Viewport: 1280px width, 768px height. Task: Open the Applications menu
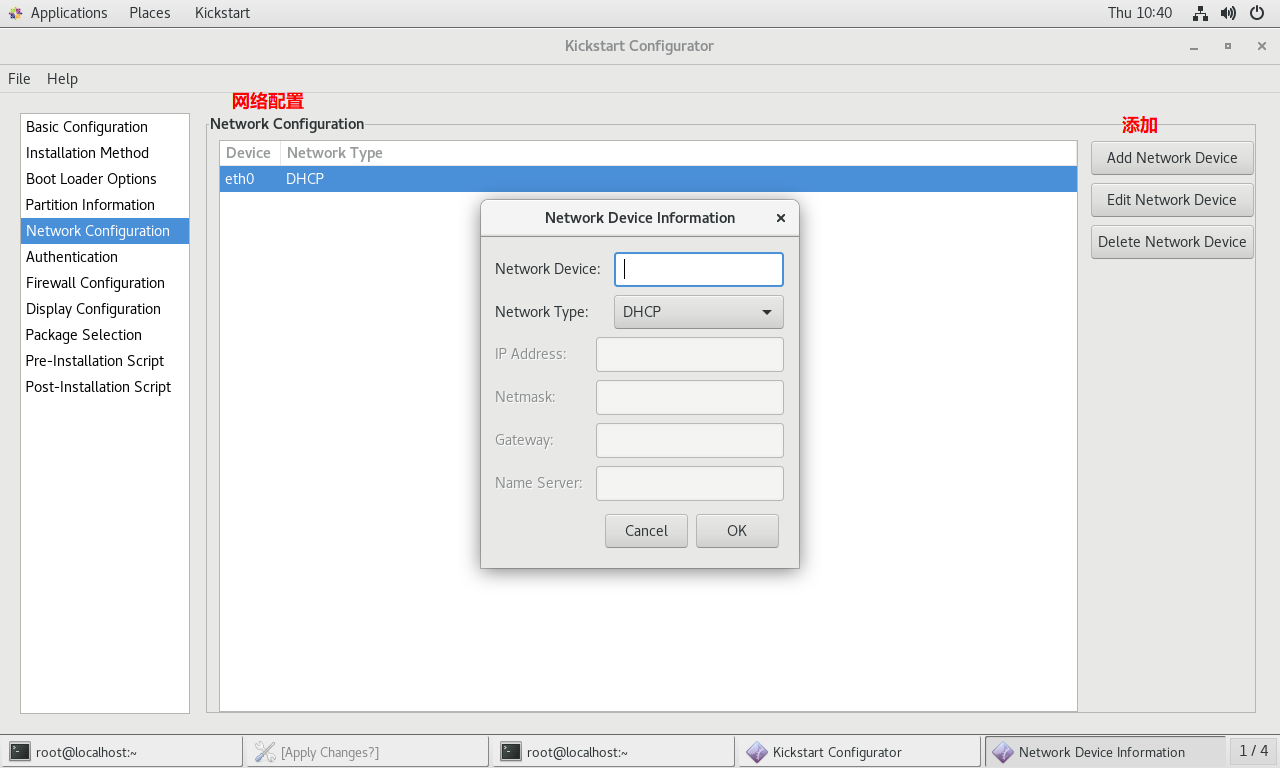click(69, 13)
